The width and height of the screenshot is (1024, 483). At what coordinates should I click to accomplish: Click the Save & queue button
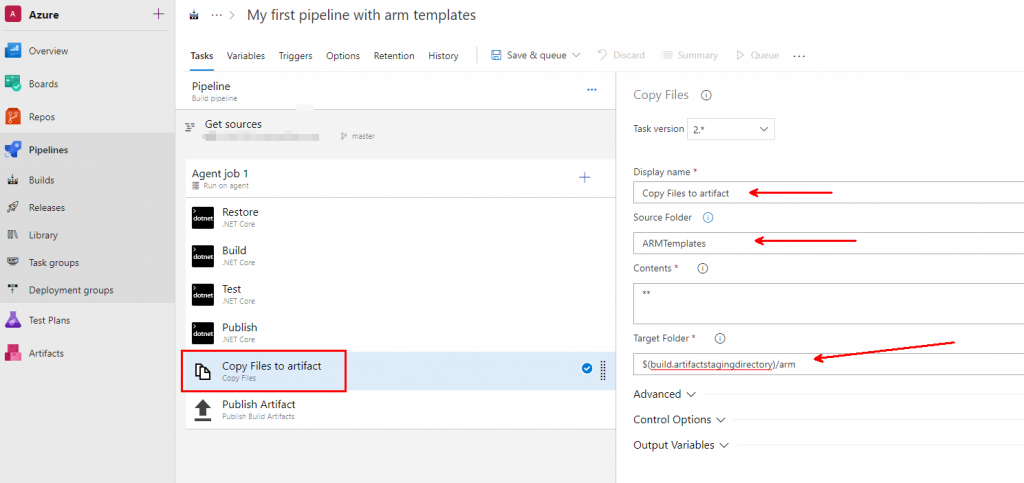click(x=529, y=55)
